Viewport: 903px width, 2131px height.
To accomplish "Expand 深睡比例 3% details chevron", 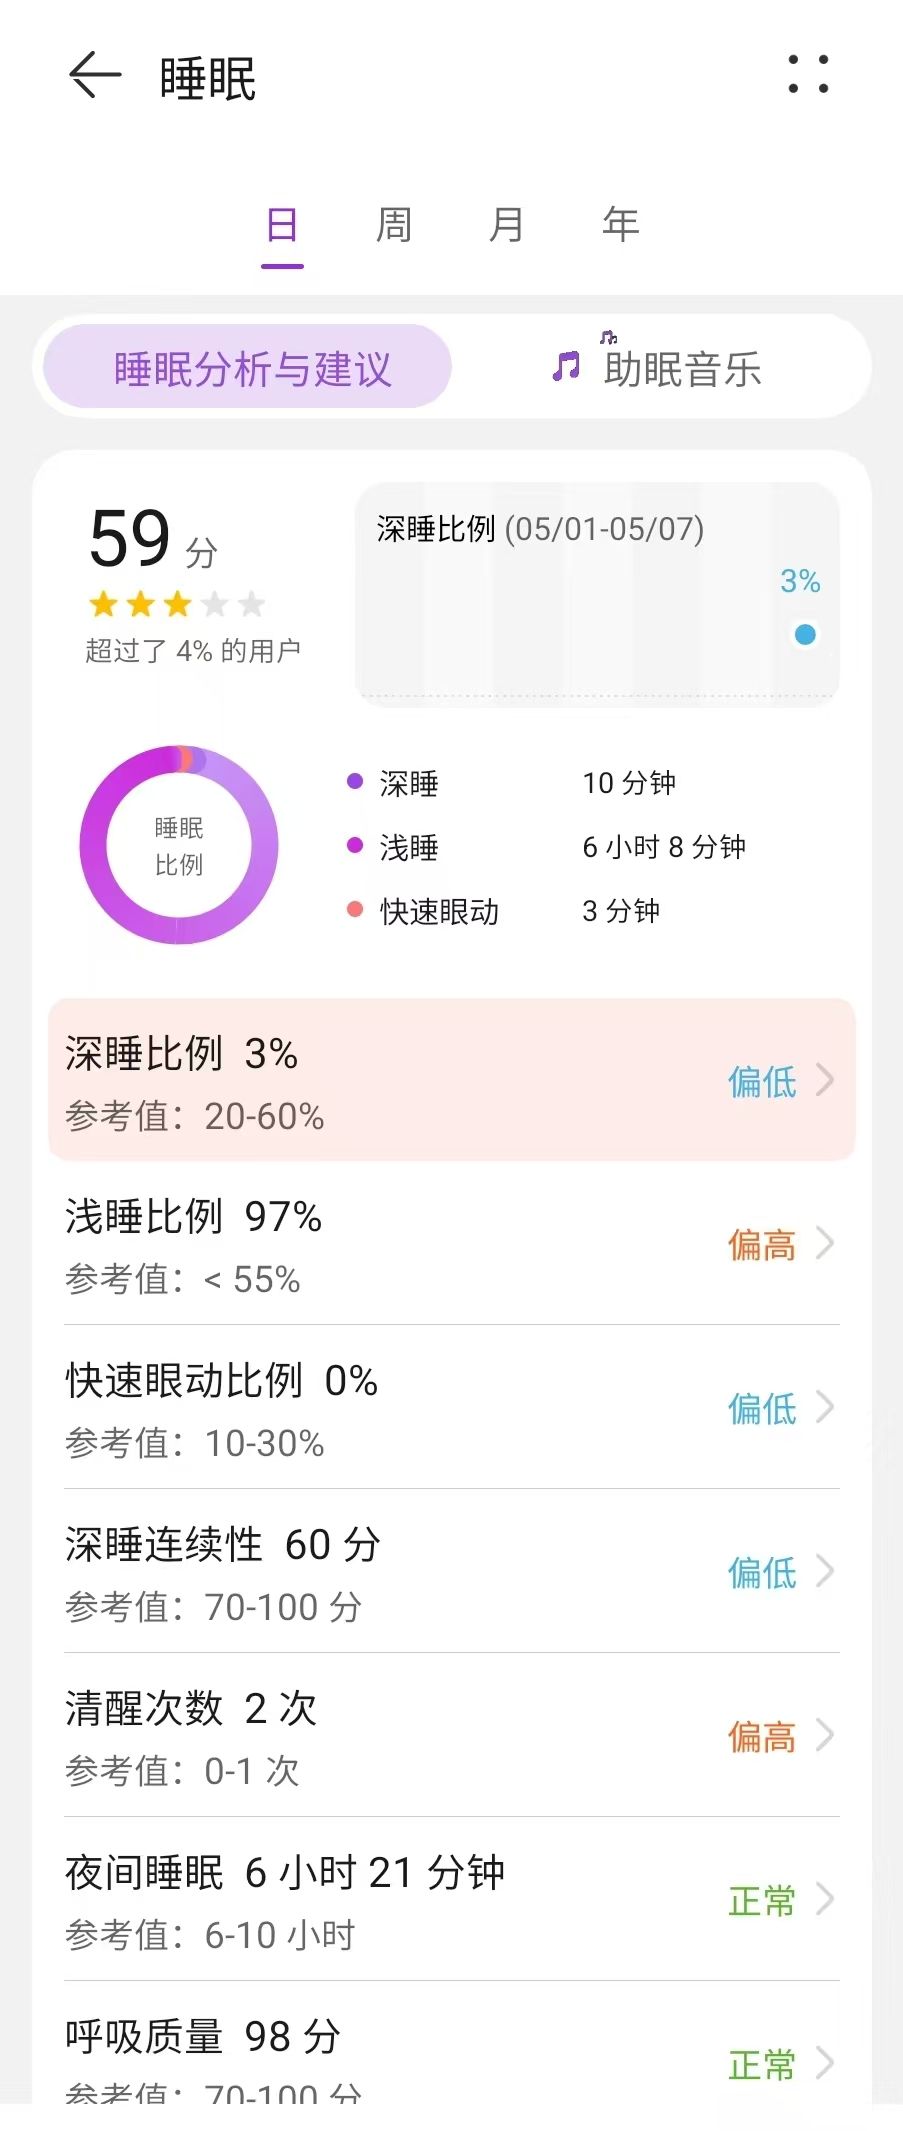I will pyautogui.click(x=825, y=1080).
